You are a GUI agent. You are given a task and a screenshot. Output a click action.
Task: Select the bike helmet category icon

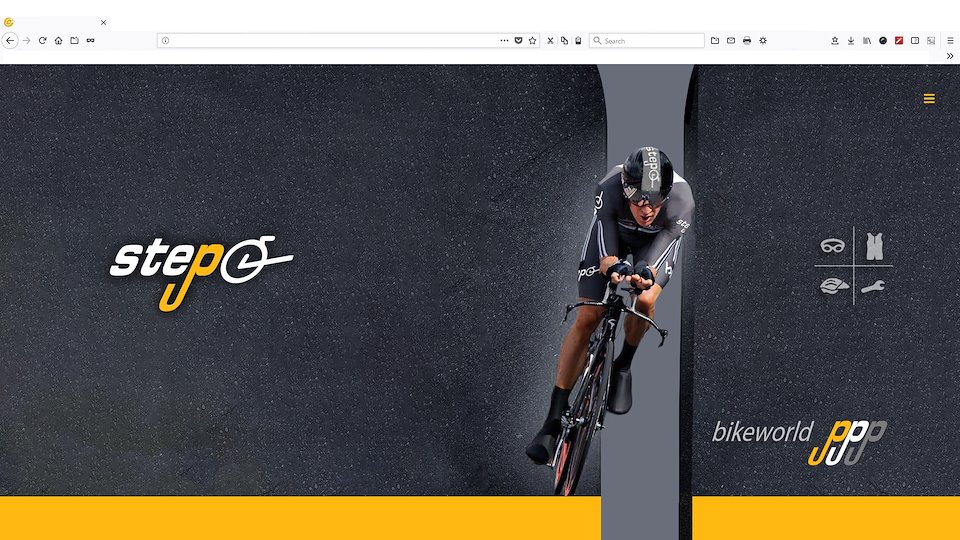point(834,285)
